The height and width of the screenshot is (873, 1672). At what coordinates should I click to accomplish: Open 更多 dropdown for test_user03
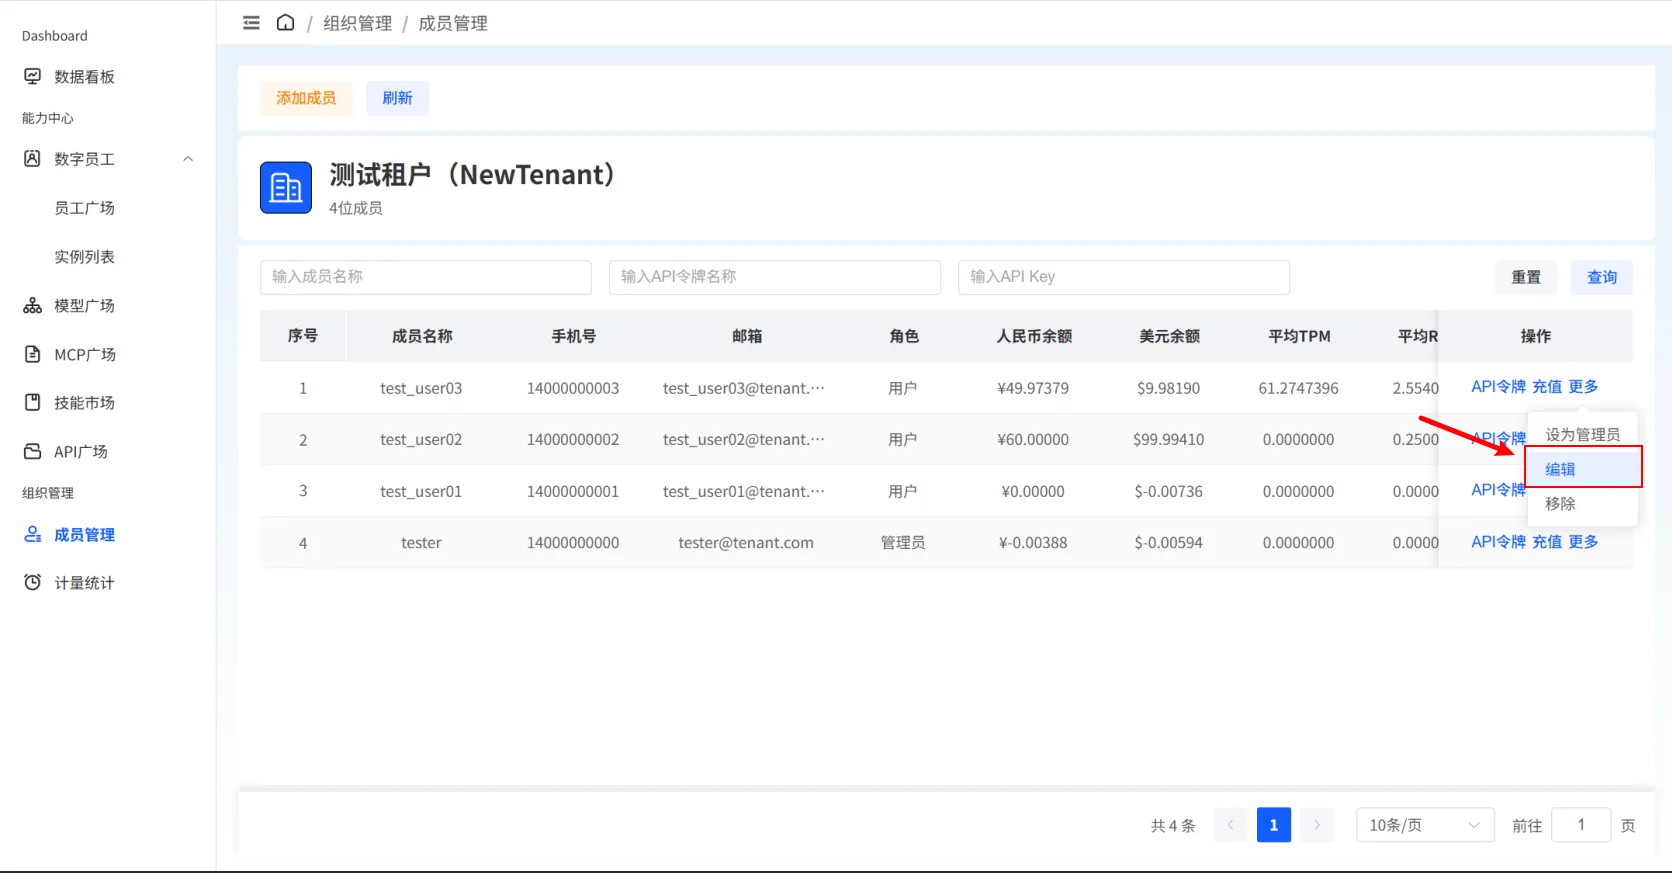pos(1583,387)
